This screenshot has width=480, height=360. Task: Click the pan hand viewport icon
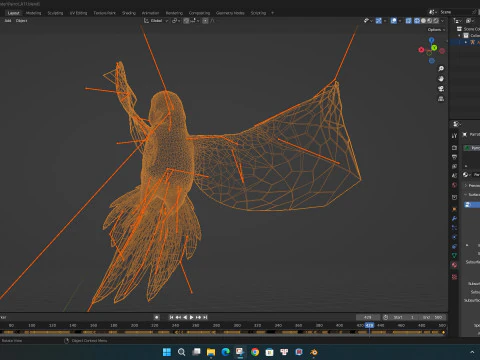[441, 79]
